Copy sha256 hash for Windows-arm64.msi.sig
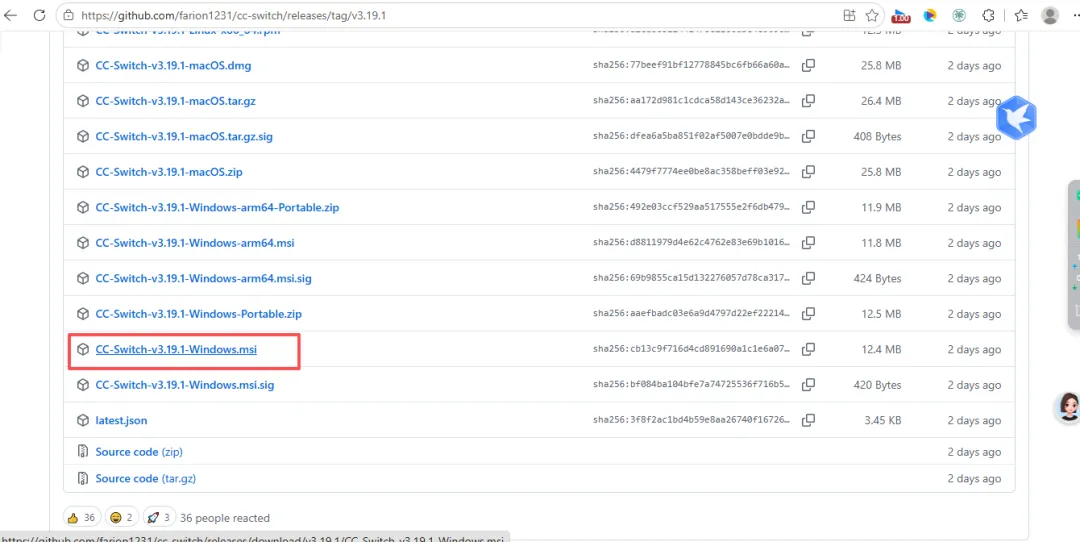This screenshot has width=1080, height=542. (809, 278)
